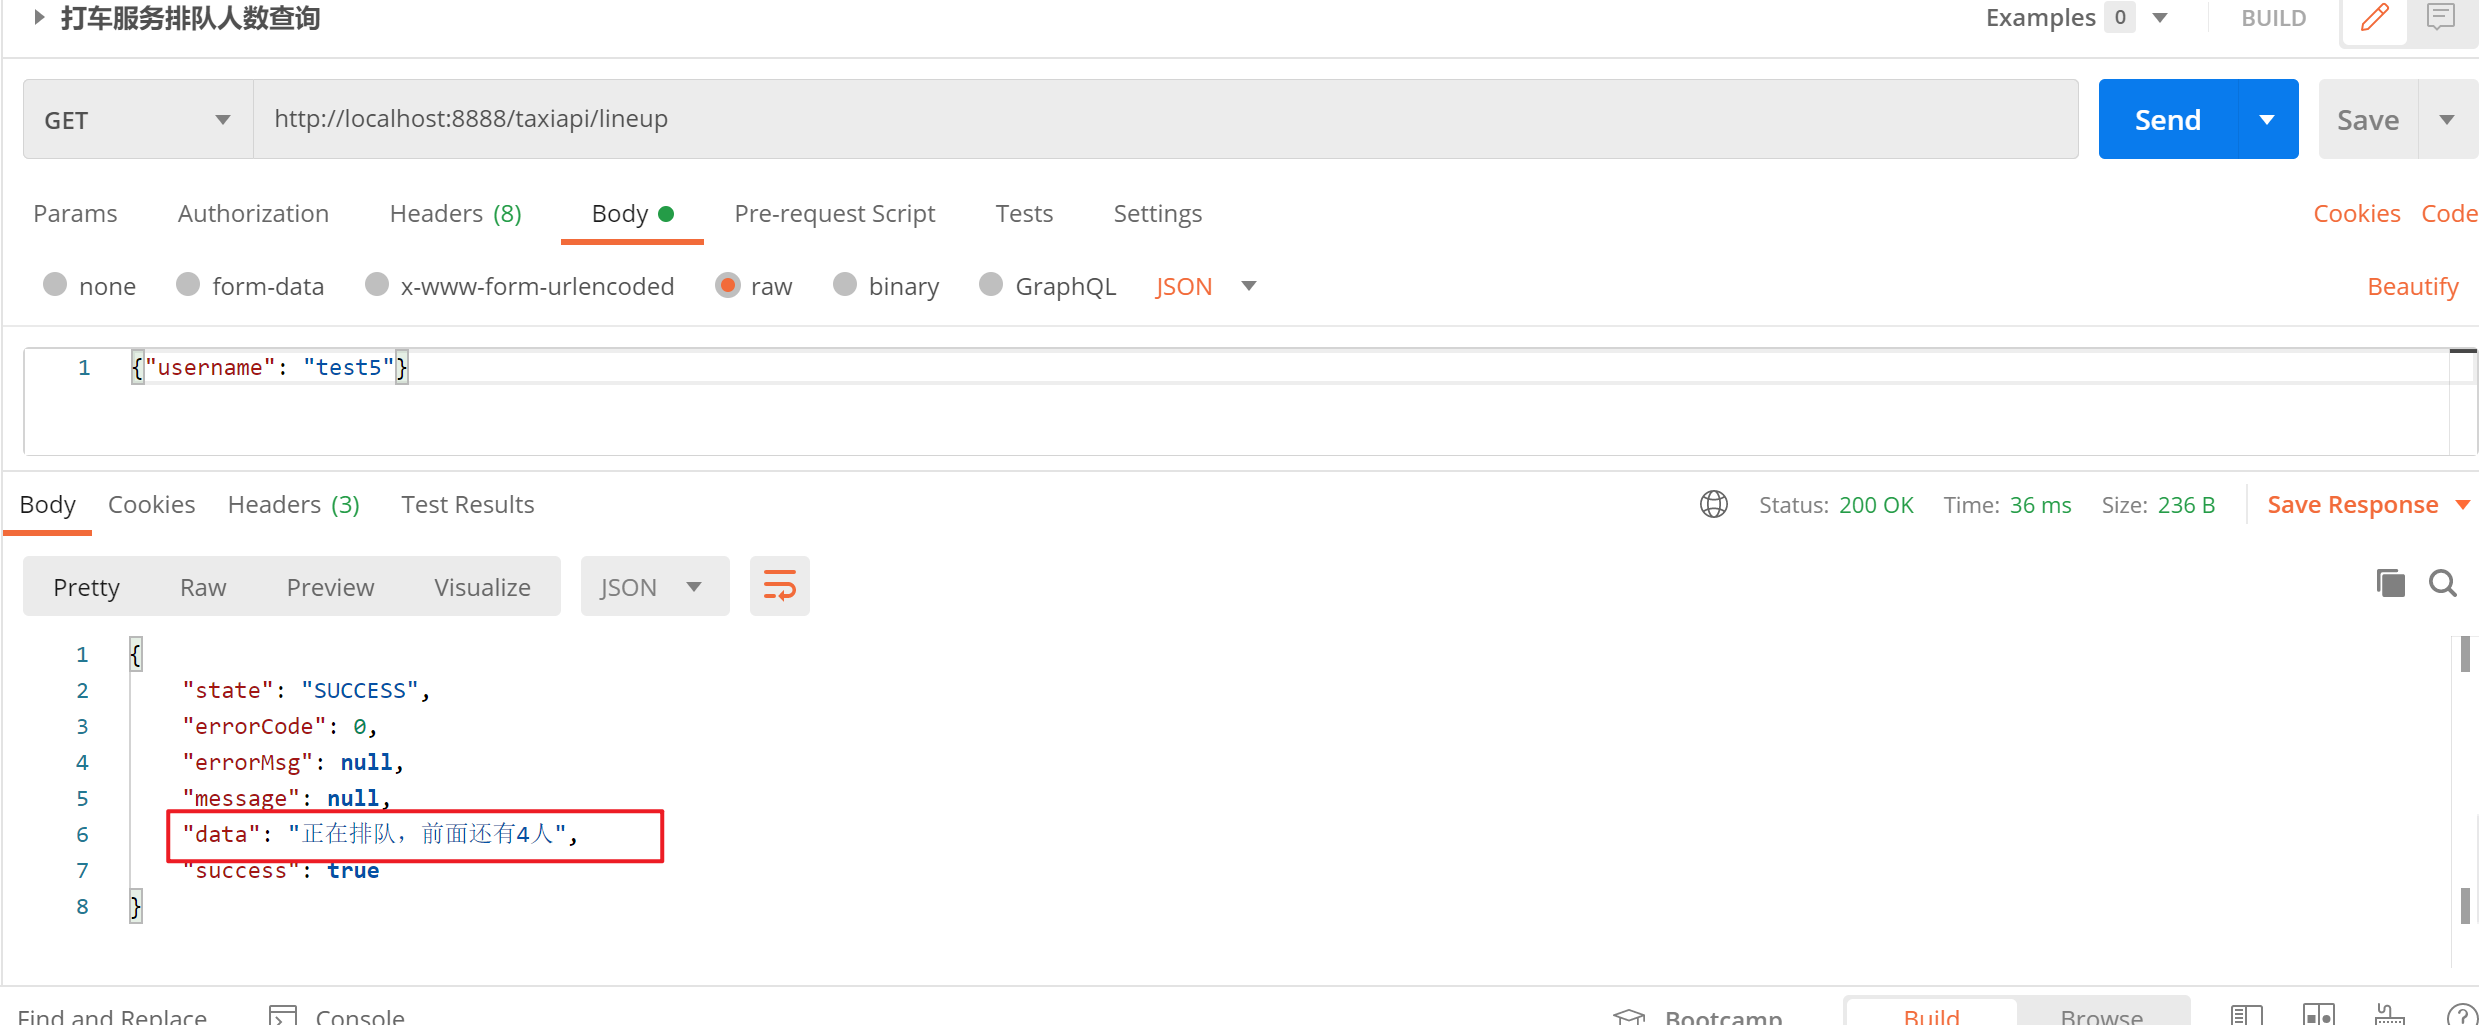
Task: Toggle the sidebar layout icon
Action: [2246, 1015]
